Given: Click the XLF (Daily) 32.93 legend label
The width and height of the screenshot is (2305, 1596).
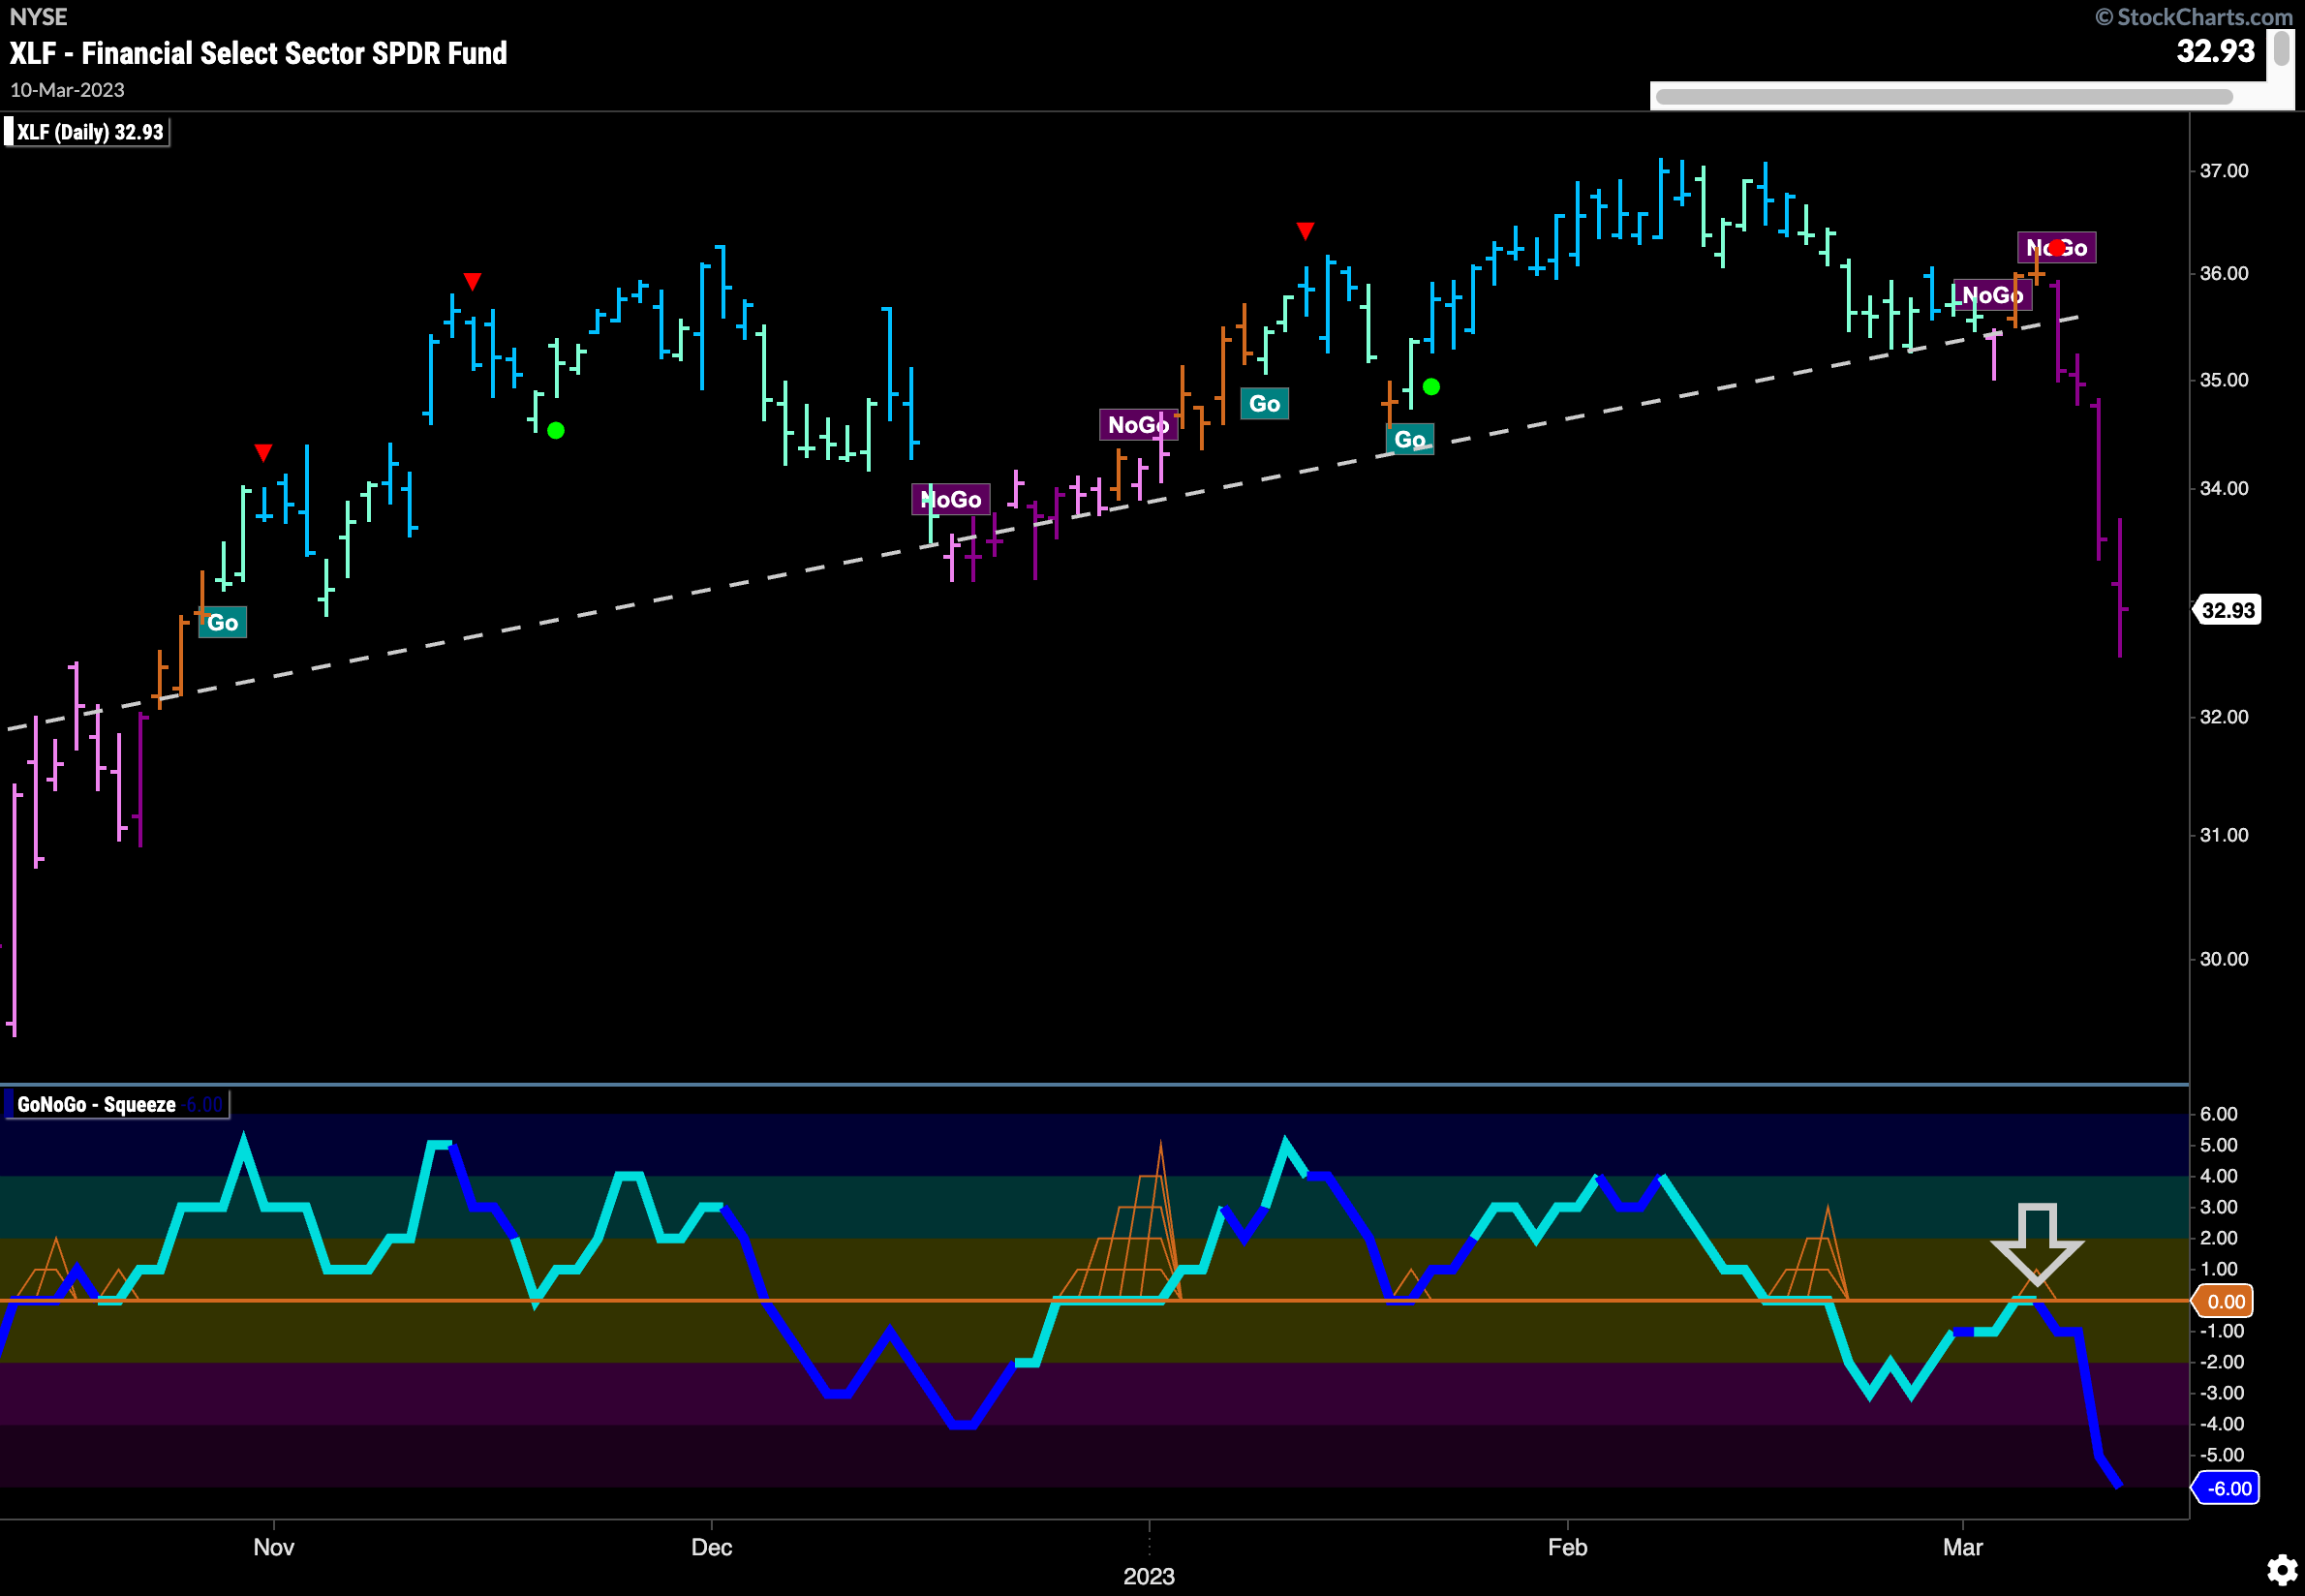Looking at the screenshot, I should pyautogui.click(x=88, y=132).
